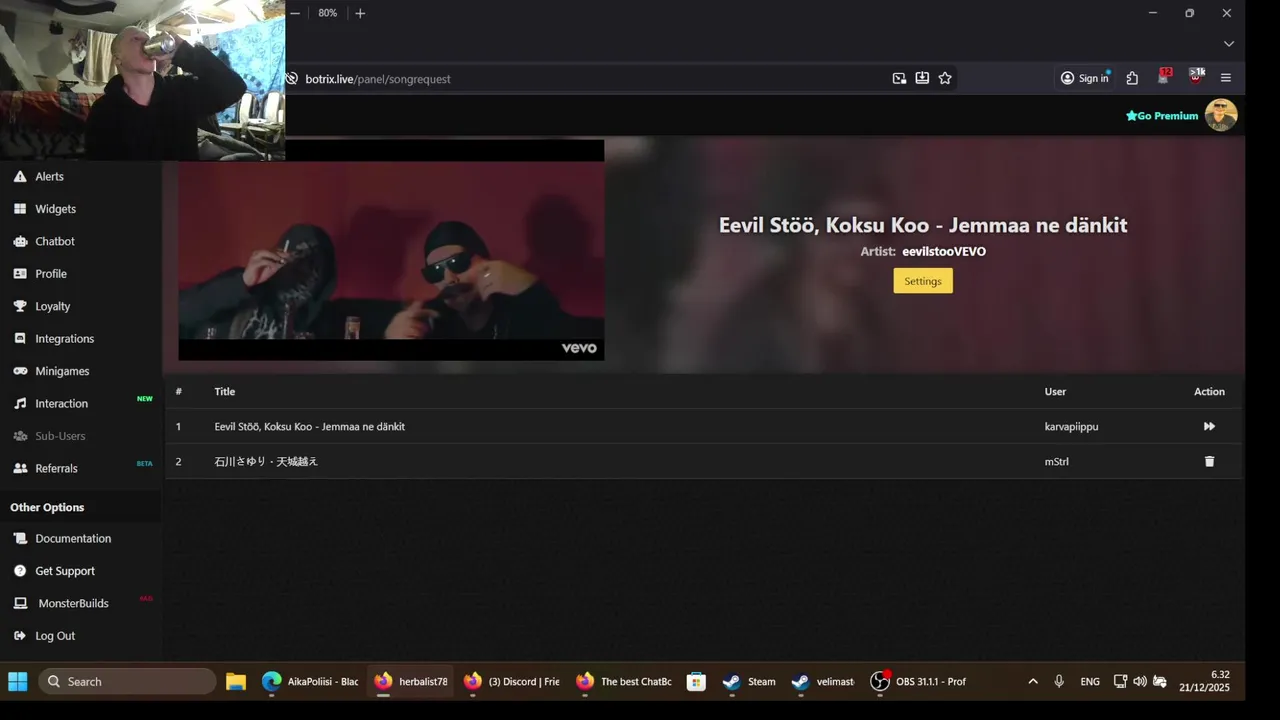Open the Windows Start menu
The width and height of the screenshot is (1280, 720).
tap(18, 681)
